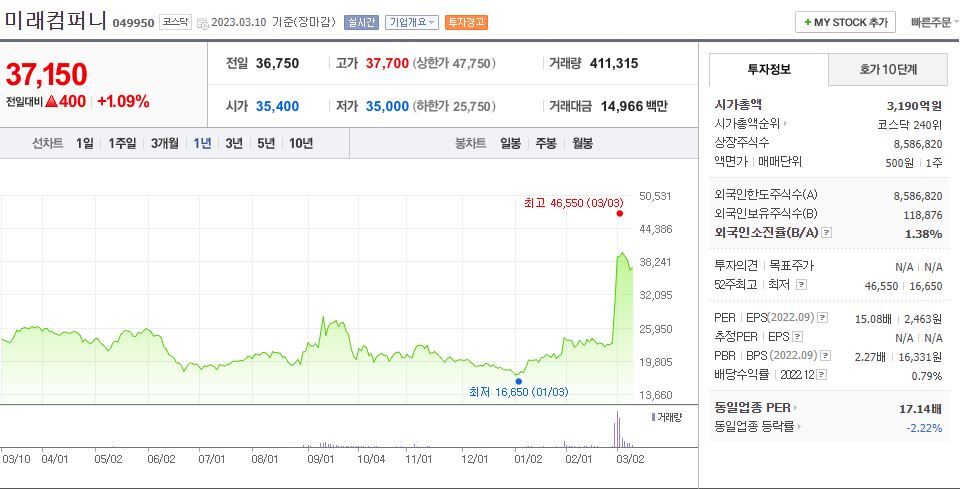Click the 거래대금 value 14,966 백만
Viewport: 963px width, 489px height.
[634, 106]
